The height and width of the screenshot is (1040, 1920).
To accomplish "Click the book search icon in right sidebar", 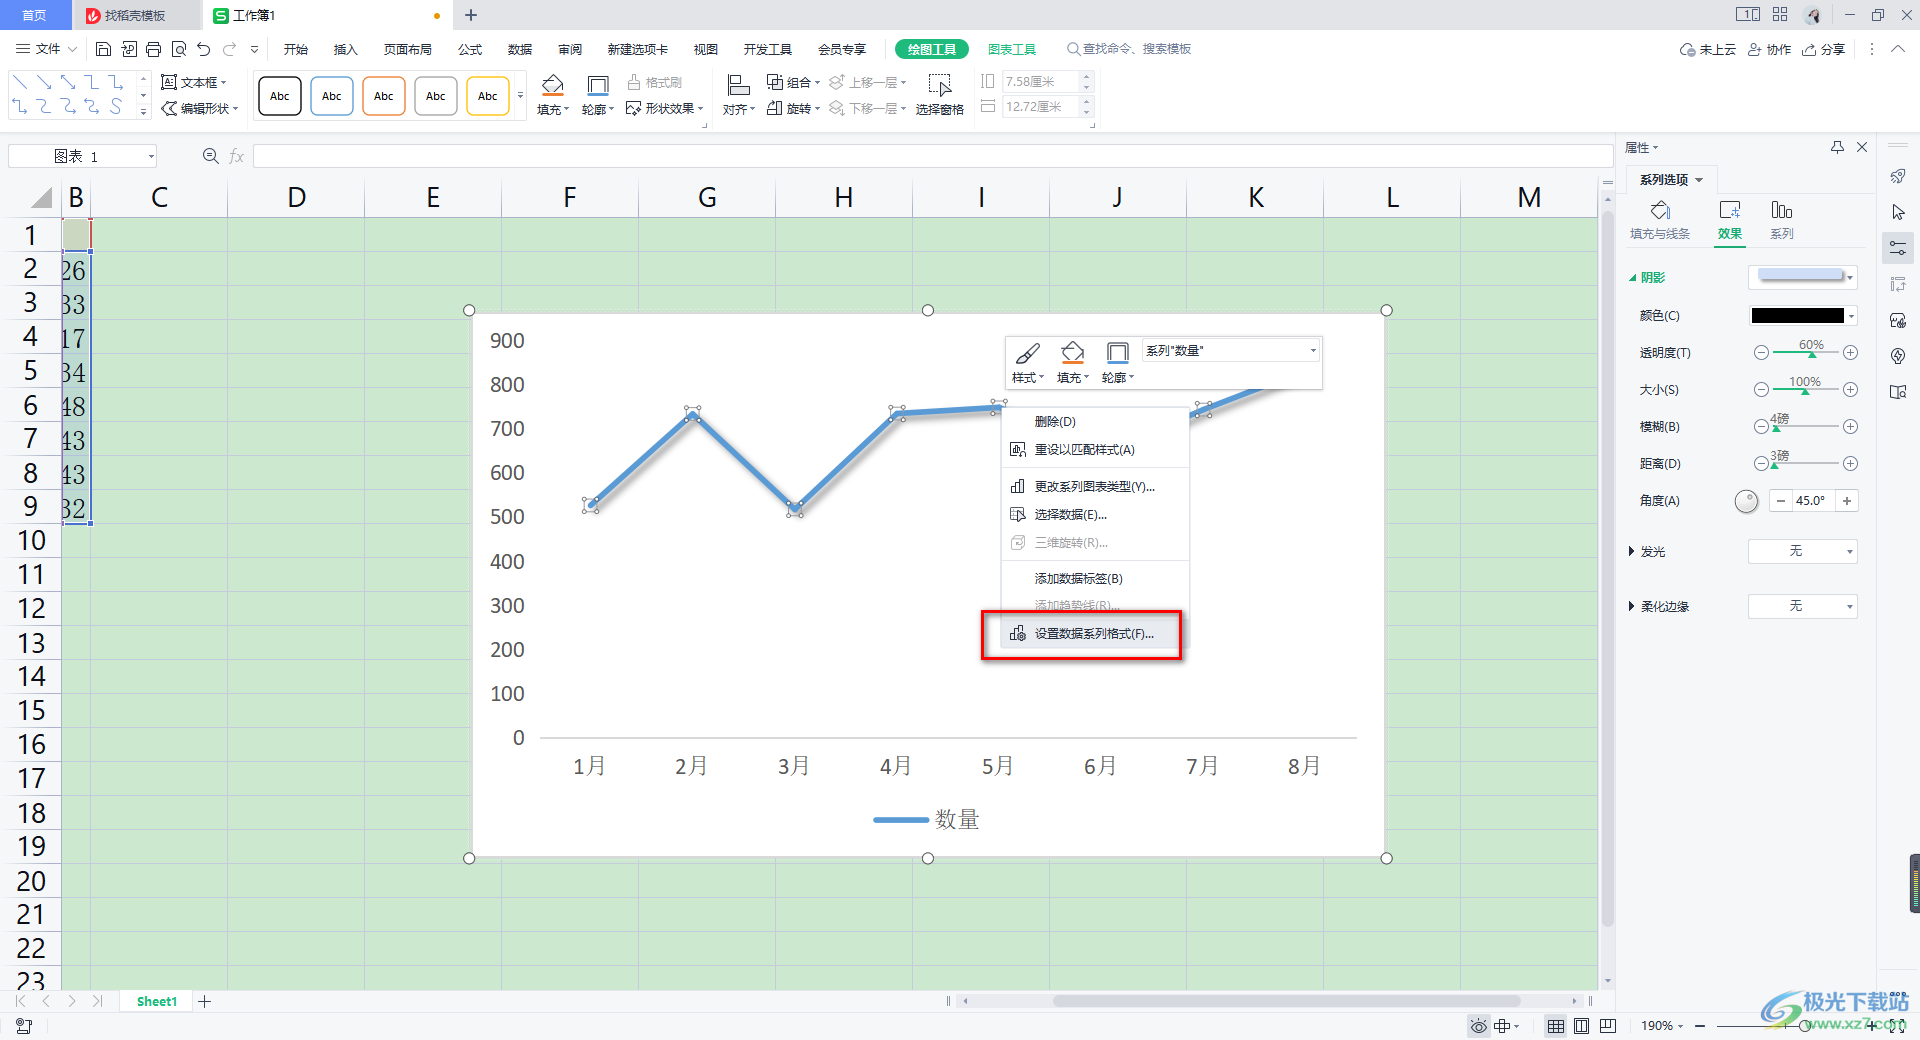I will (x=1898, y=392).
